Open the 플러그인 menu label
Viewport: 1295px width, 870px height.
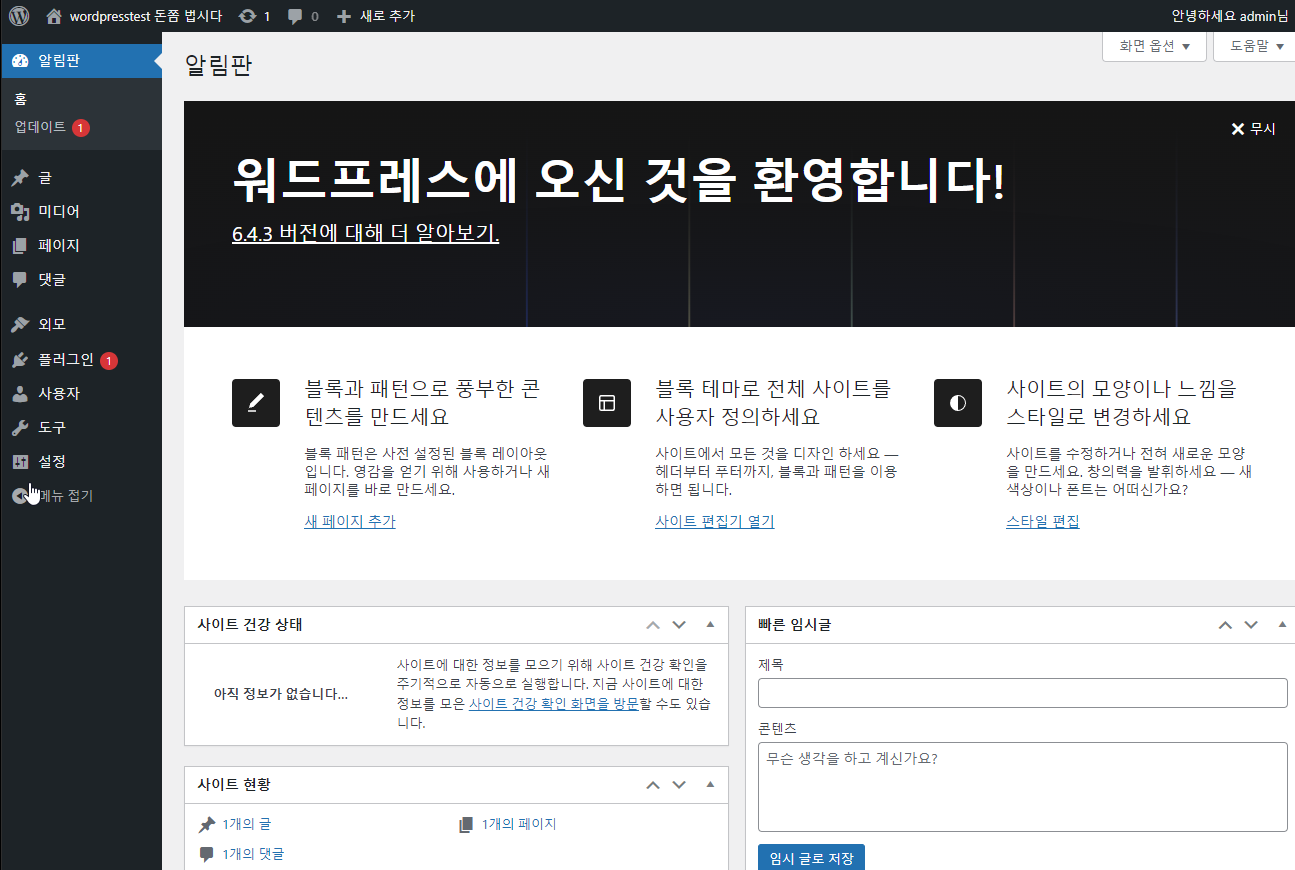coord(66,360)
